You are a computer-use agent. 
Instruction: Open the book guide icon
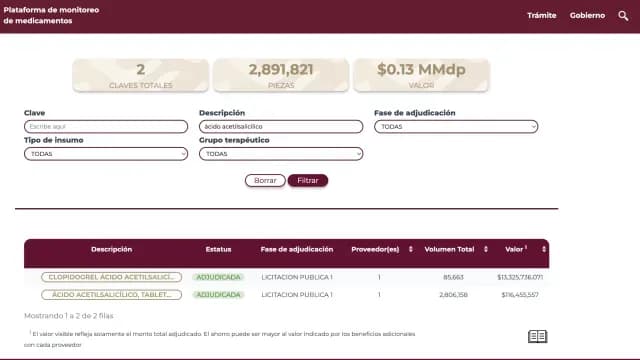coord(538,336)
